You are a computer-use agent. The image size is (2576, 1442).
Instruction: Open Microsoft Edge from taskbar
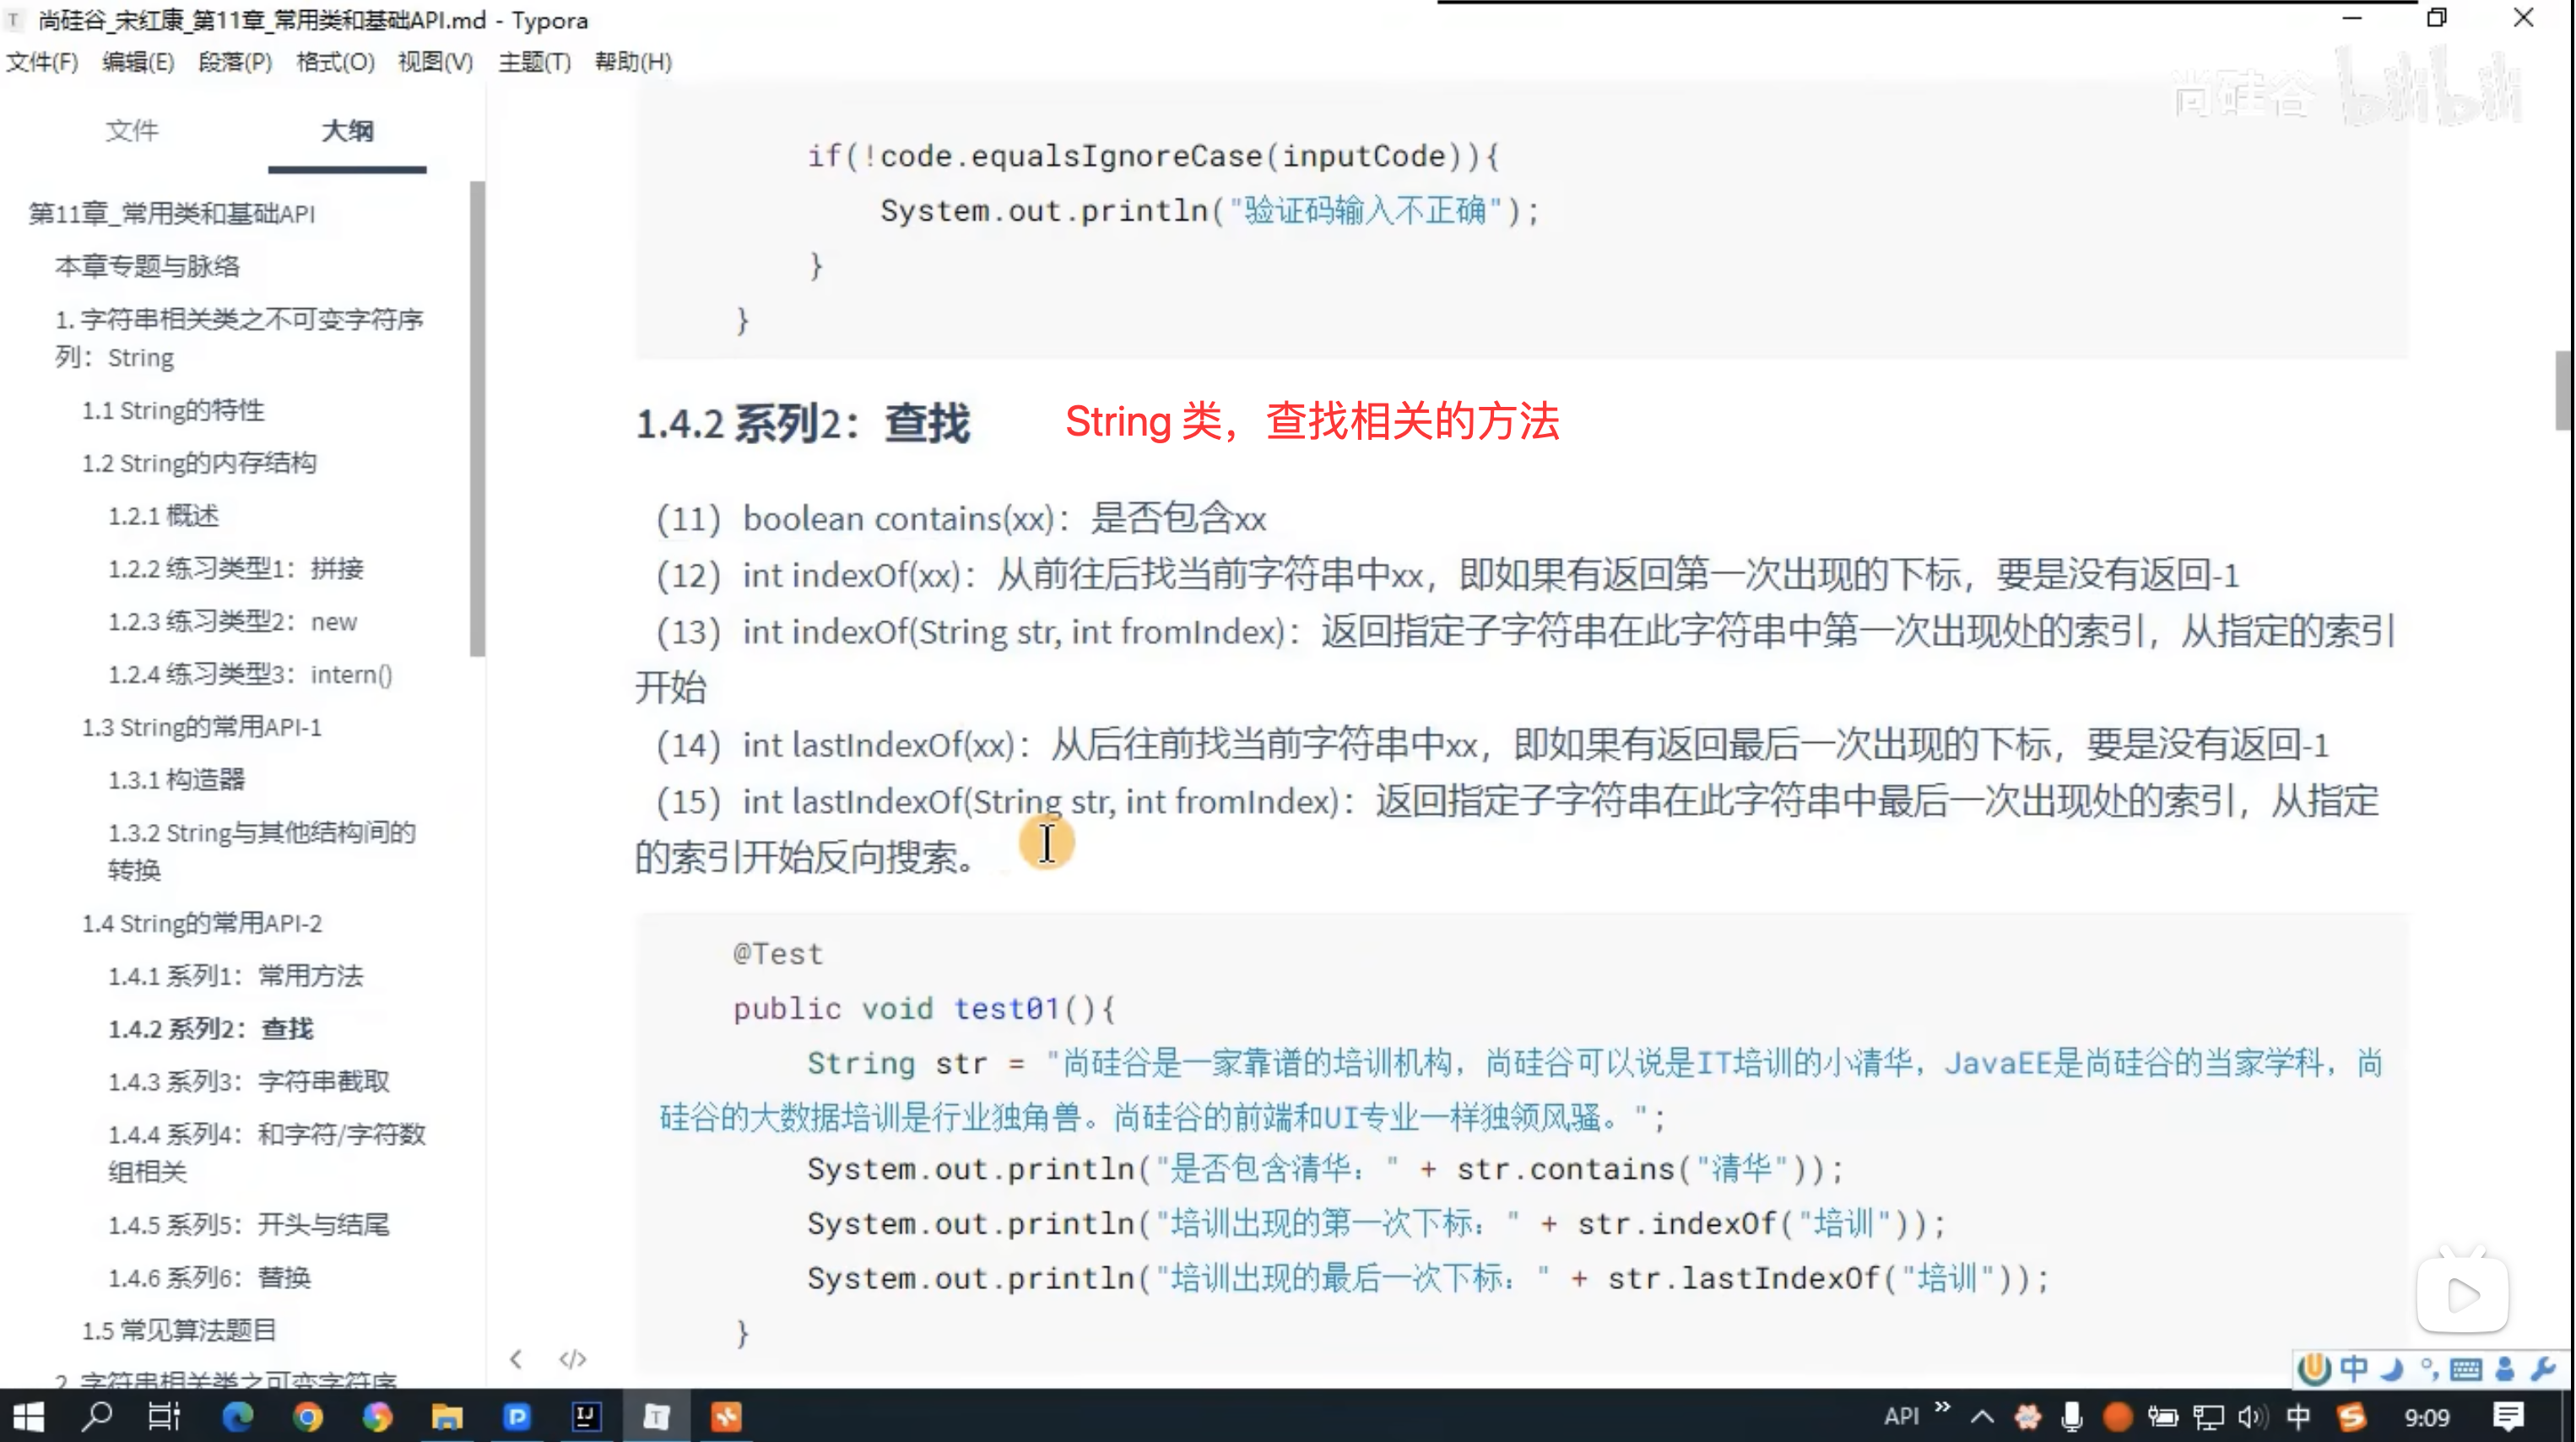tap(238, 1416)
